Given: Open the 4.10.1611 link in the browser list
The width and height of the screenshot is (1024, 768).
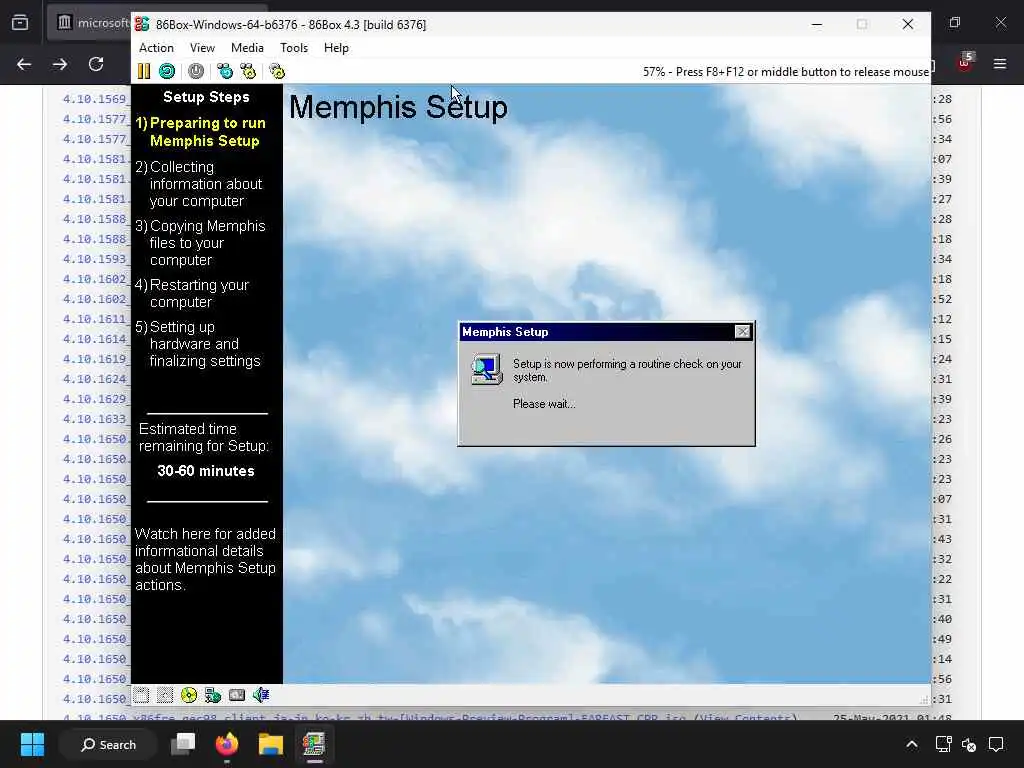Looking at the screenshot, I should (x=95, y=319).
